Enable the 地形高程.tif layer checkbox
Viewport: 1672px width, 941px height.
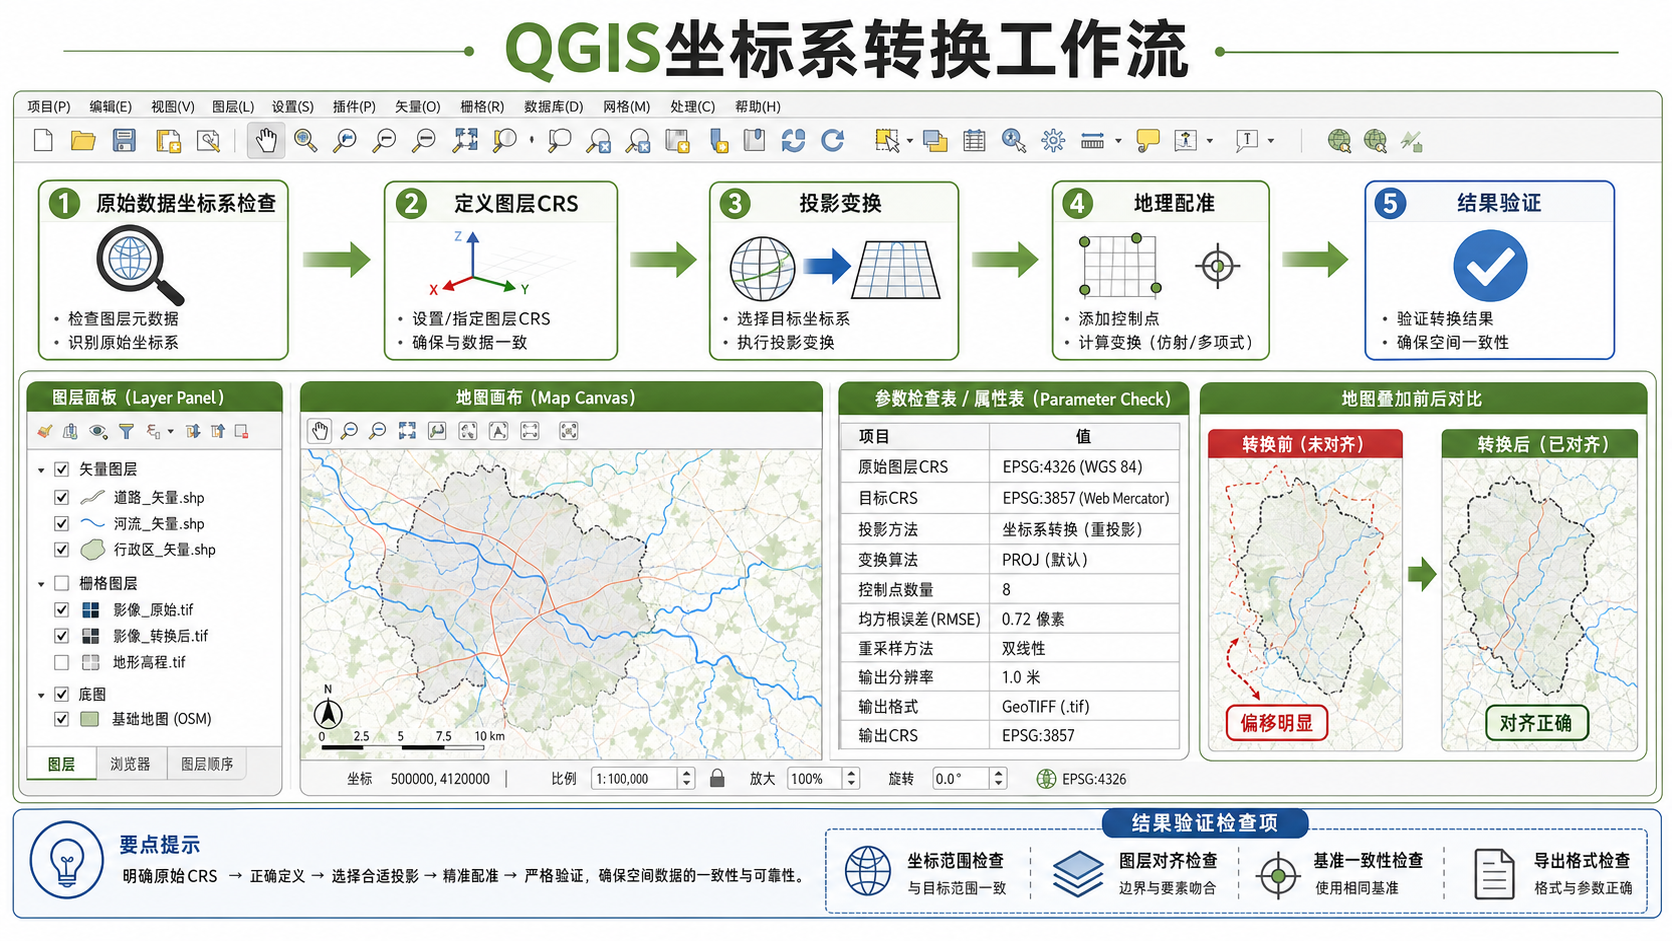tap(62, 662)
